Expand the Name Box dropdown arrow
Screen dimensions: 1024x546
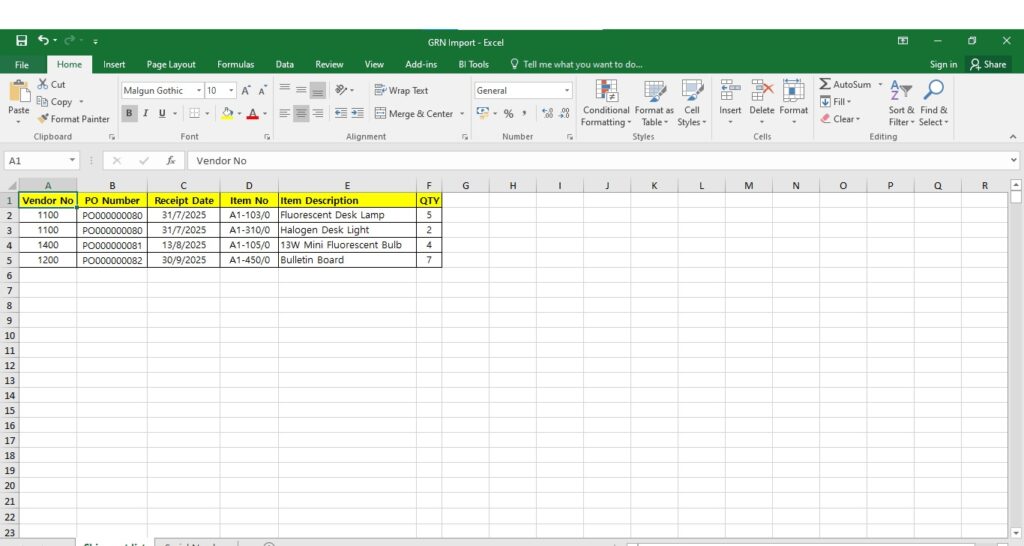[x=72, y=160]
